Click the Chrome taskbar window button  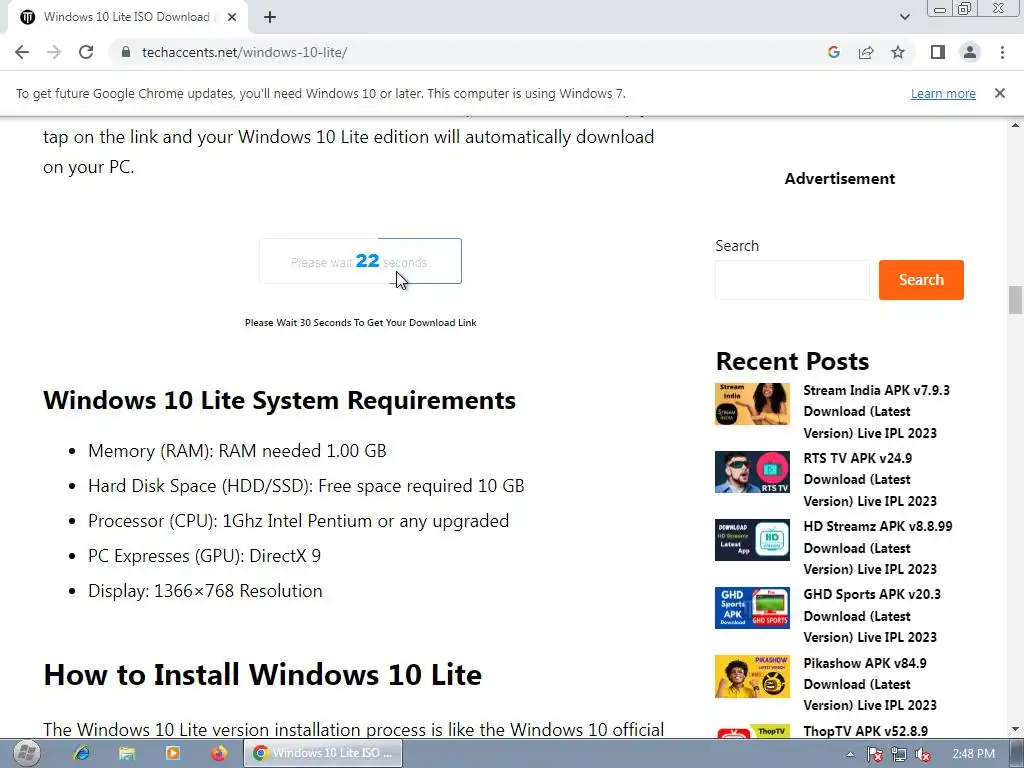(x=323, y=753)
